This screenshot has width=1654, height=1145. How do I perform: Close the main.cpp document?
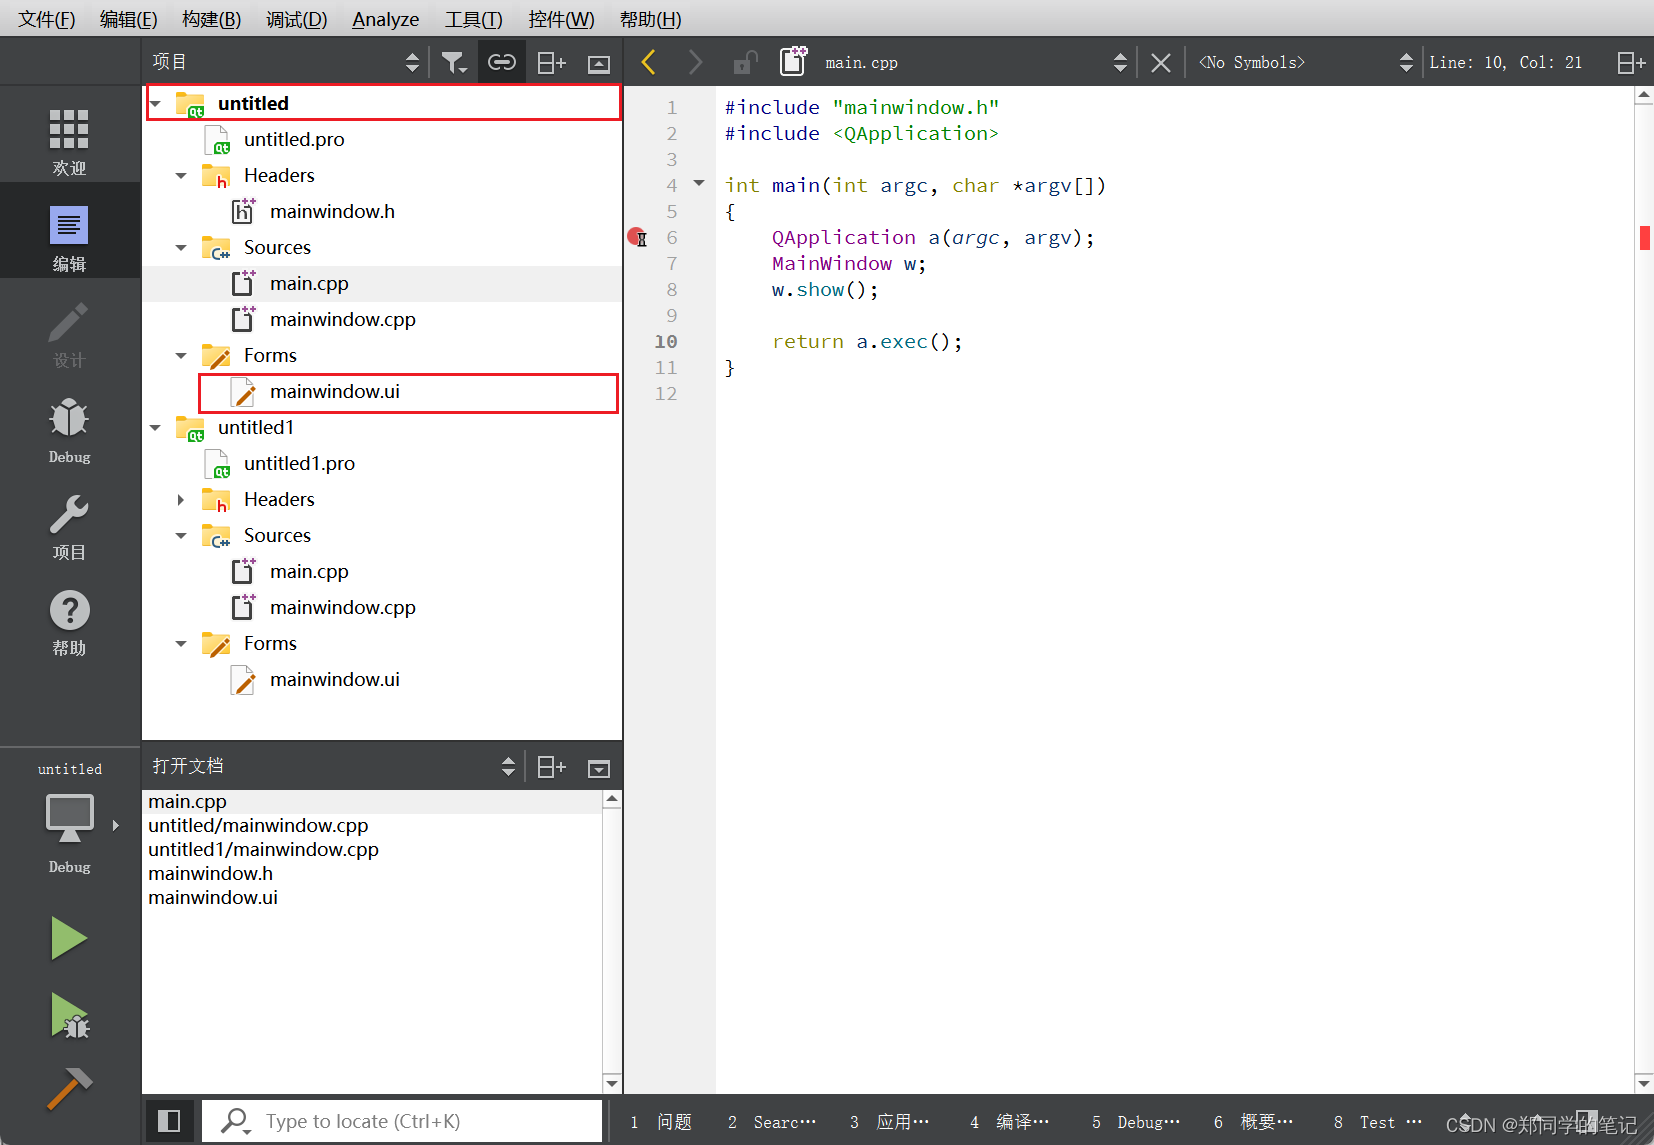point(1161,63)
